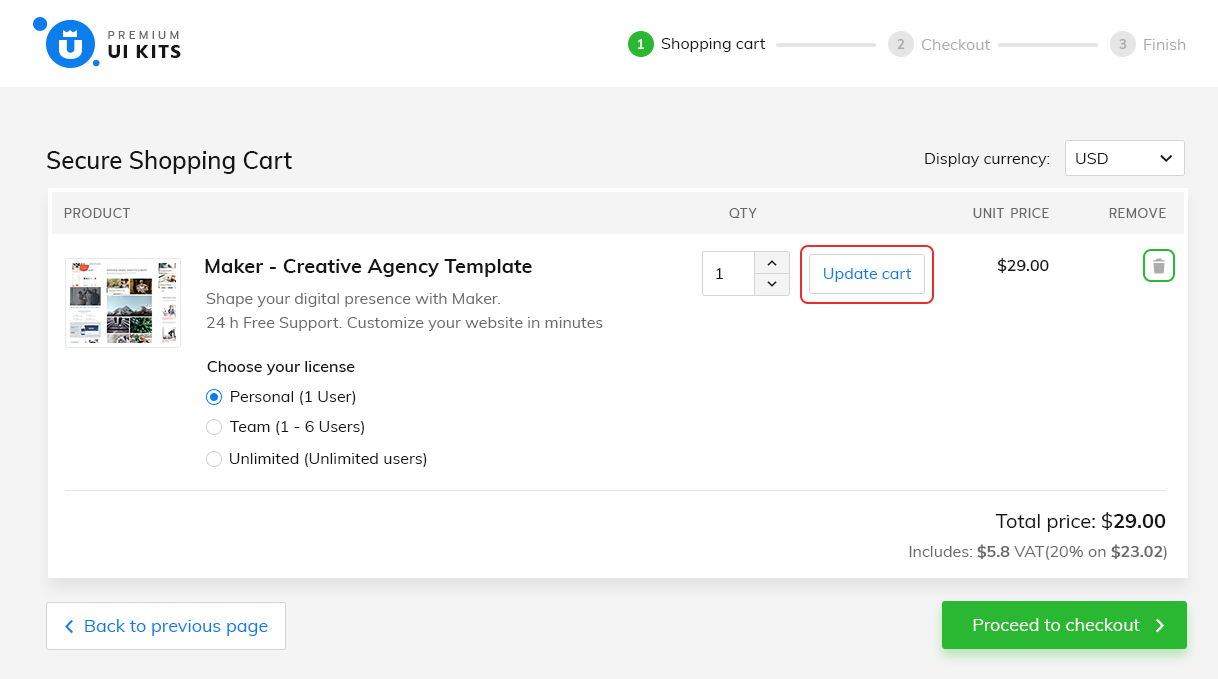
Task: Open the Maker template thumbnail
Action: [123, 302]
